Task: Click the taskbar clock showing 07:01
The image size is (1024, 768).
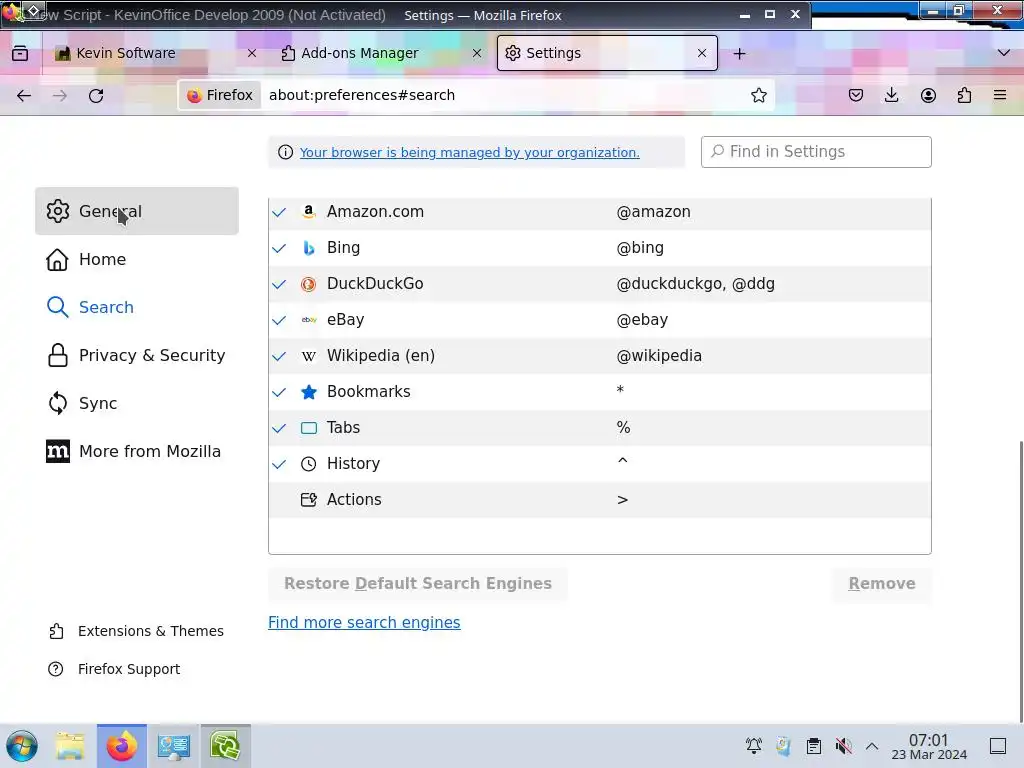Action: tap(929, 746)
